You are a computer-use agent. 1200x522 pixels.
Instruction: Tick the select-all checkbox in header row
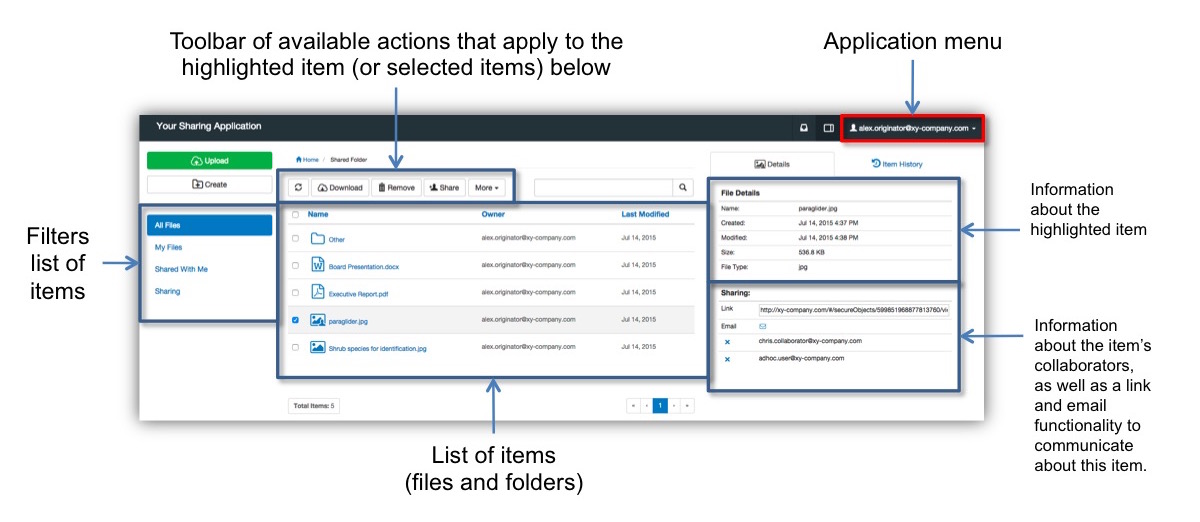(295, 214)
